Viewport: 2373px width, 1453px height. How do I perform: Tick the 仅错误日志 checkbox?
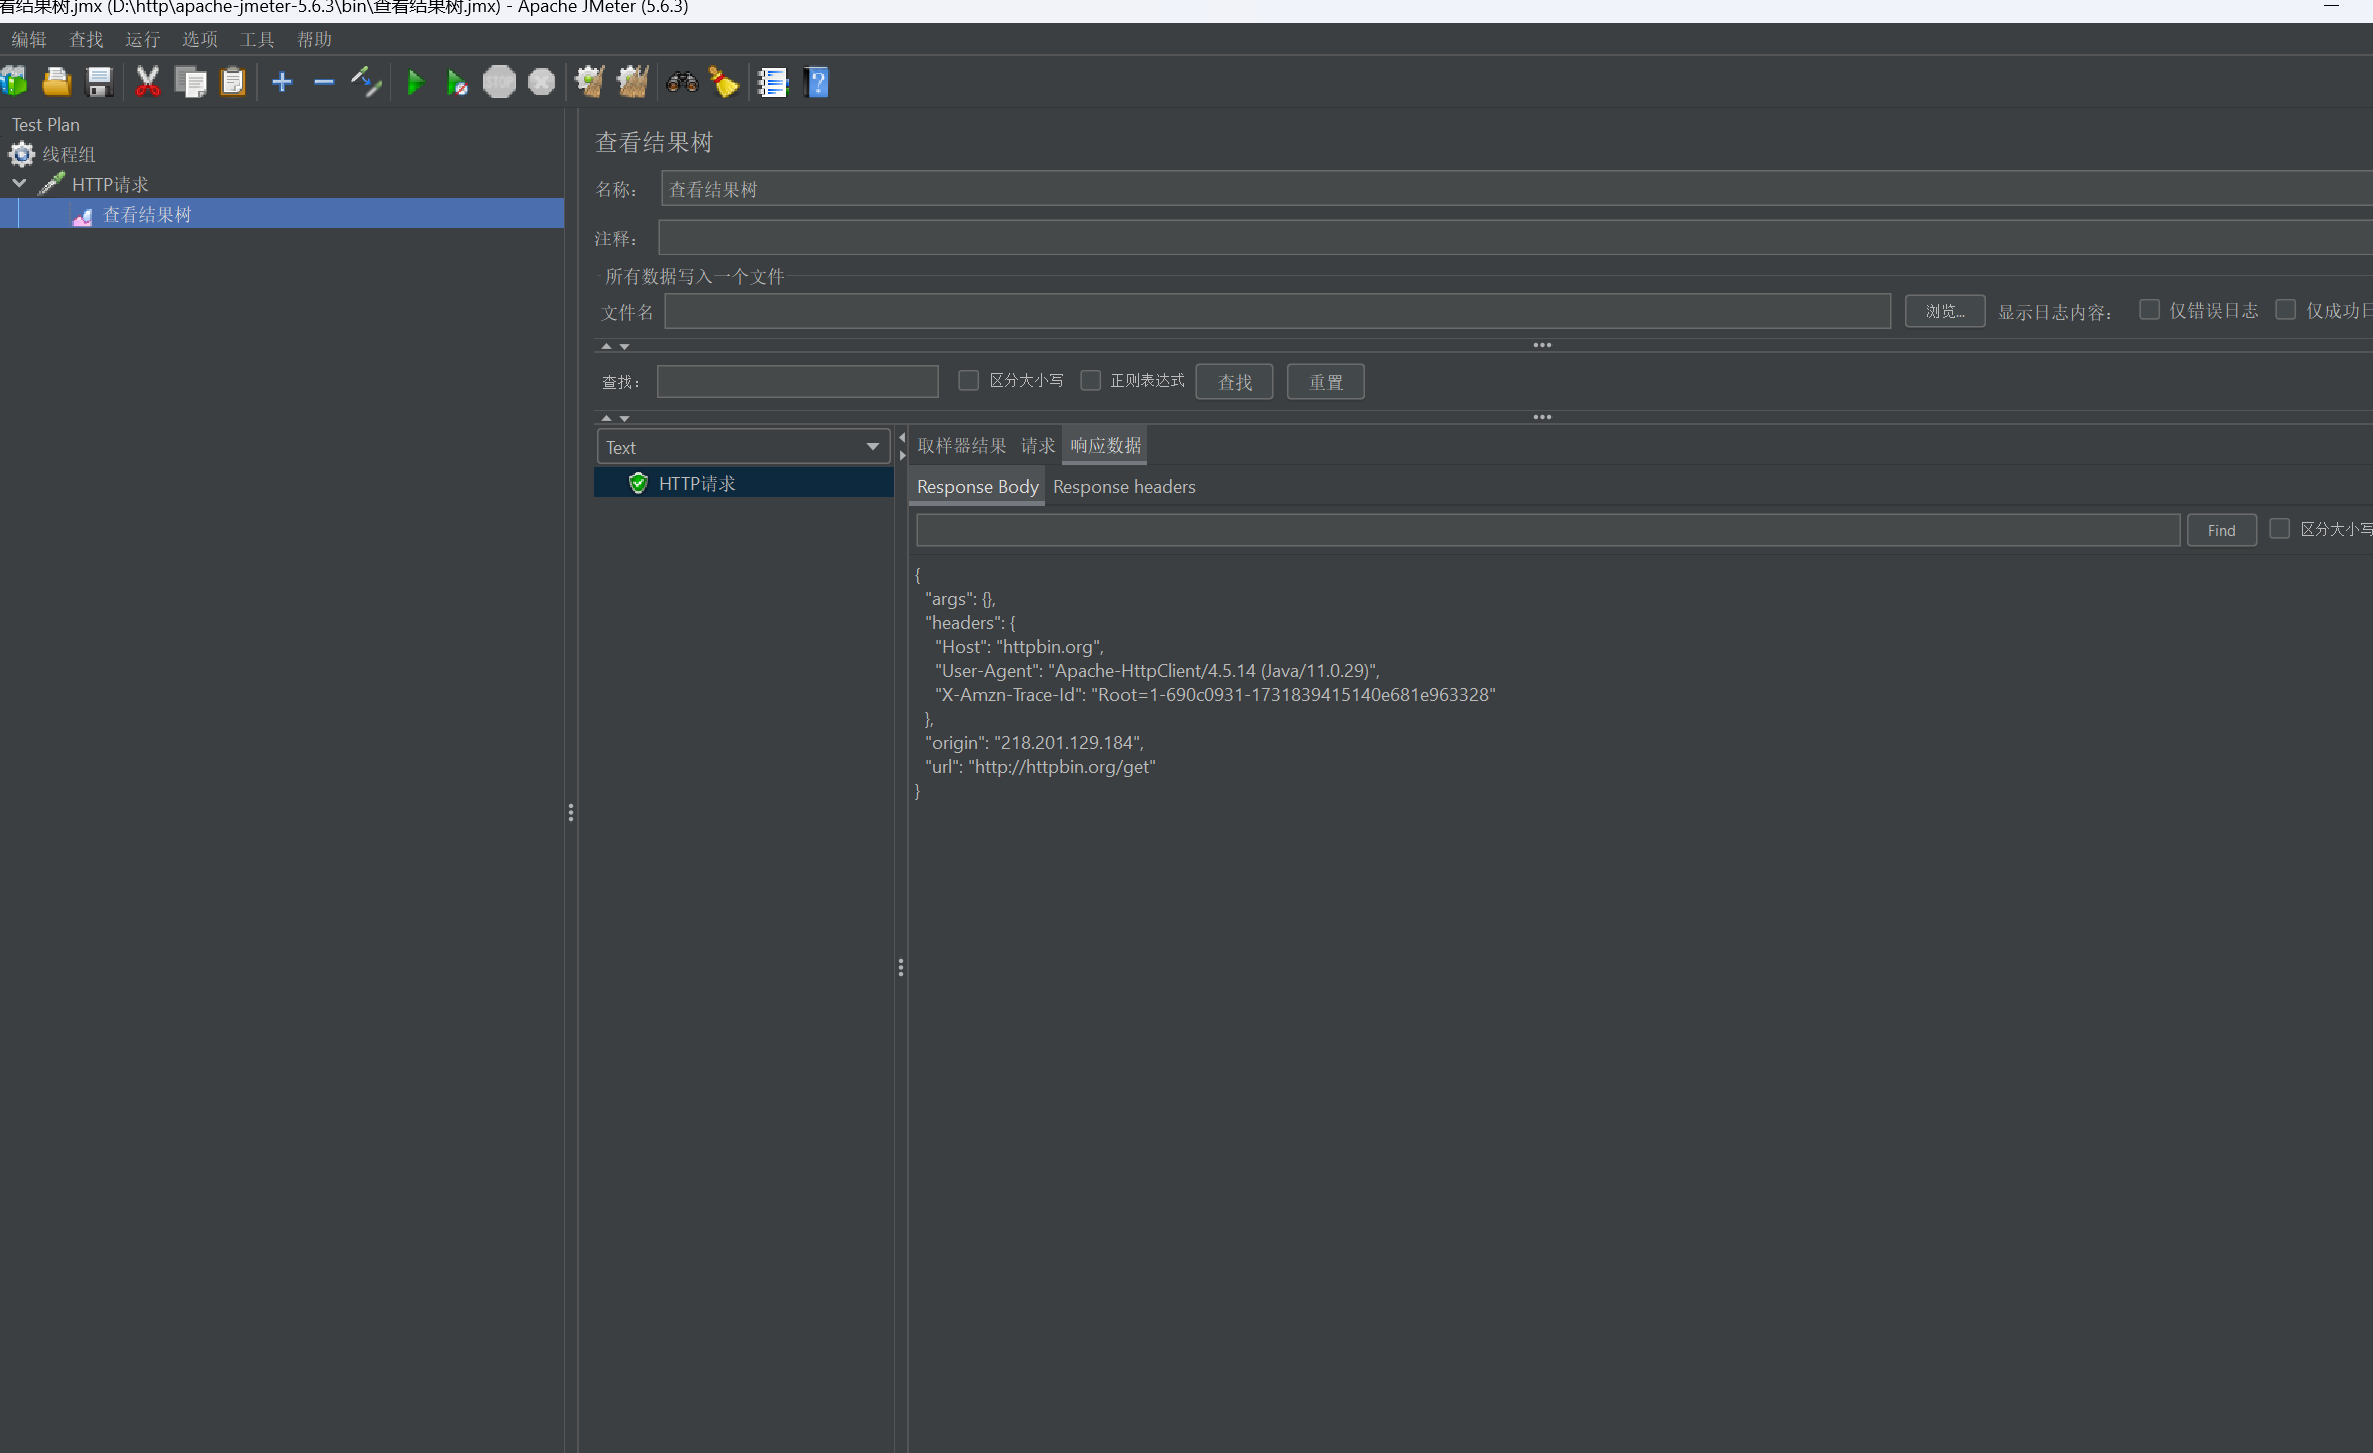coord(2149,310)
